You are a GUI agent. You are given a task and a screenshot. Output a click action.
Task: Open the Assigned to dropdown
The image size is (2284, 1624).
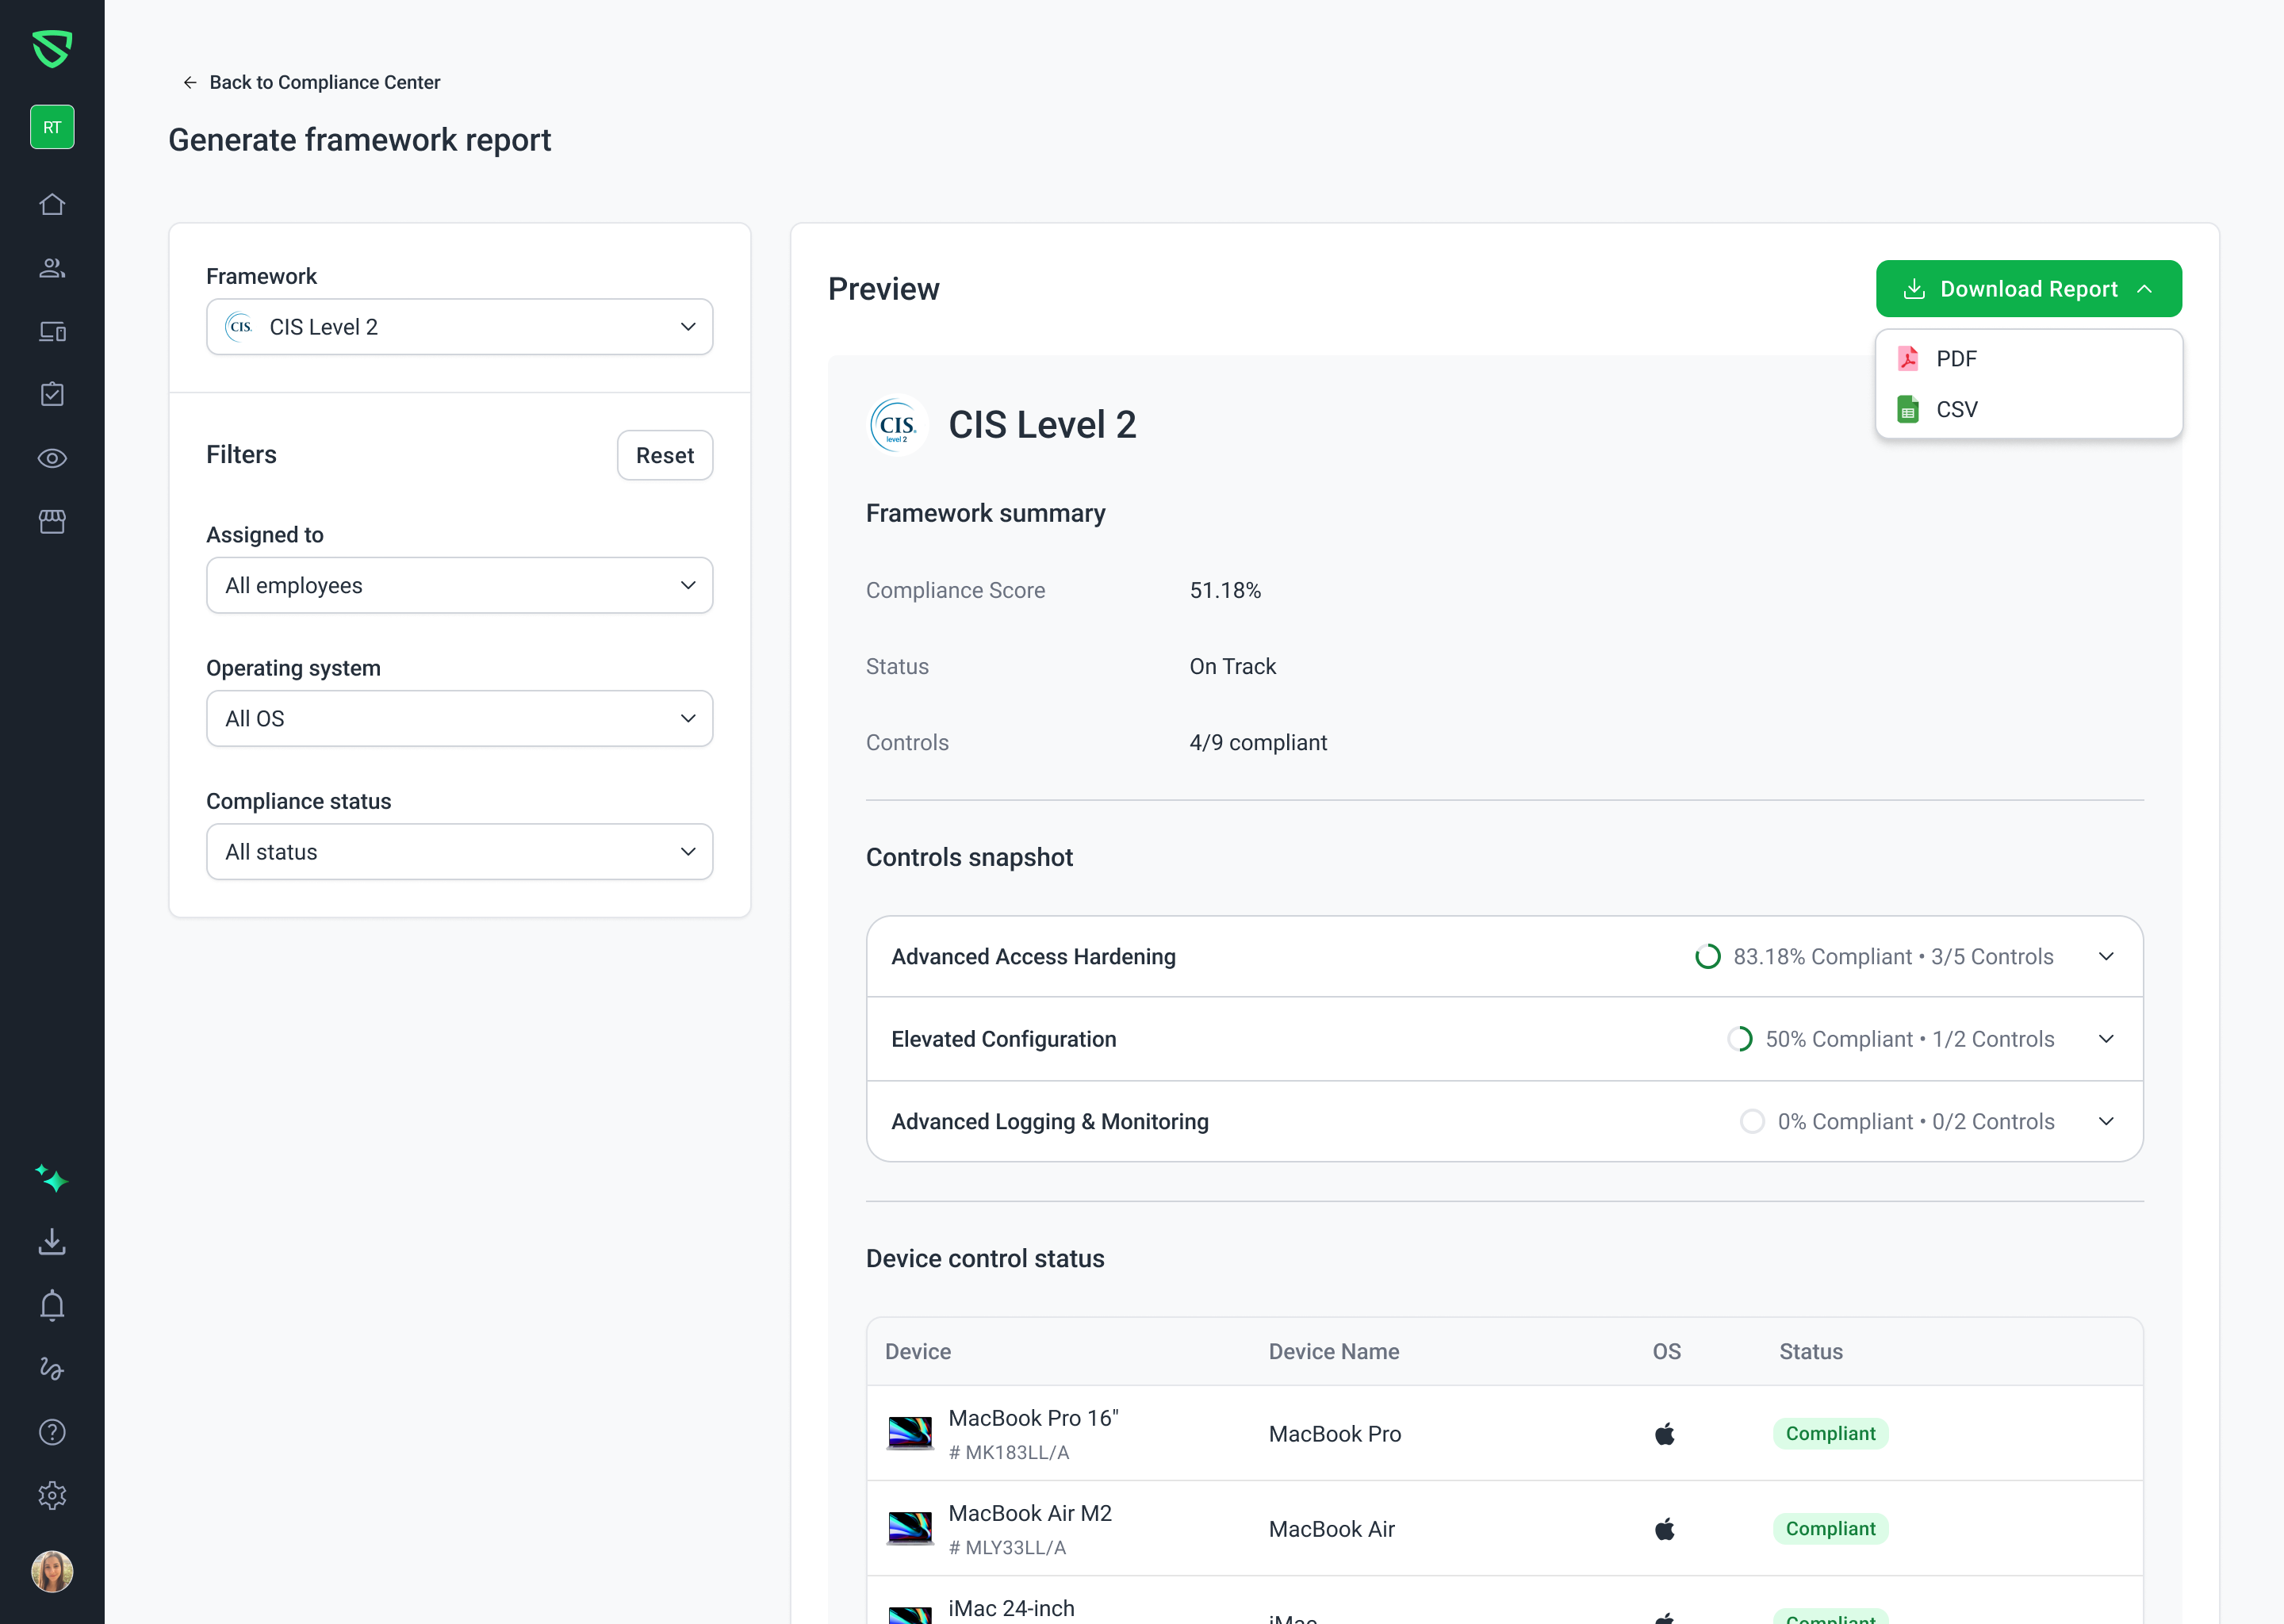tap(459, 585)
